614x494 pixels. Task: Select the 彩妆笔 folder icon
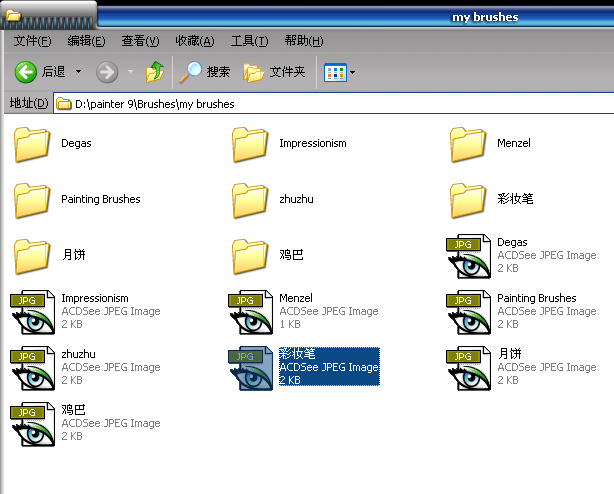tap(468, 200)
